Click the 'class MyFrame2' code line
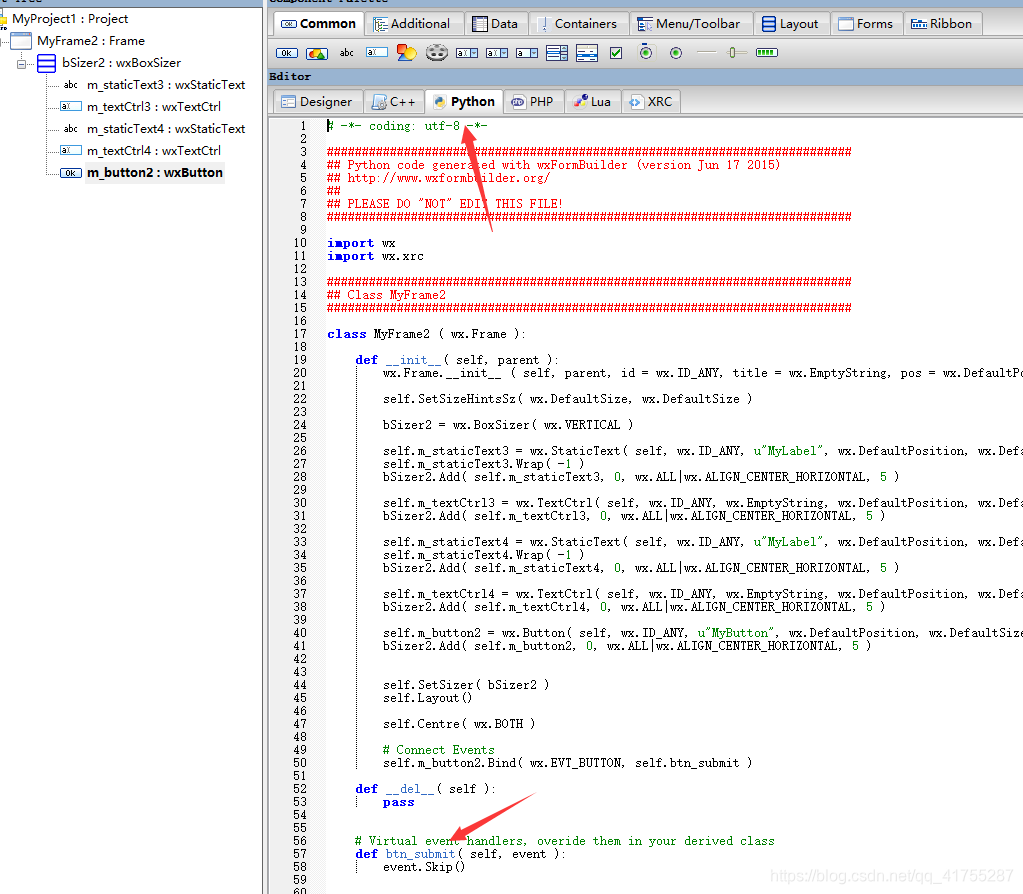Viewport: 1023px width, 894px height. tap(426, 334)
